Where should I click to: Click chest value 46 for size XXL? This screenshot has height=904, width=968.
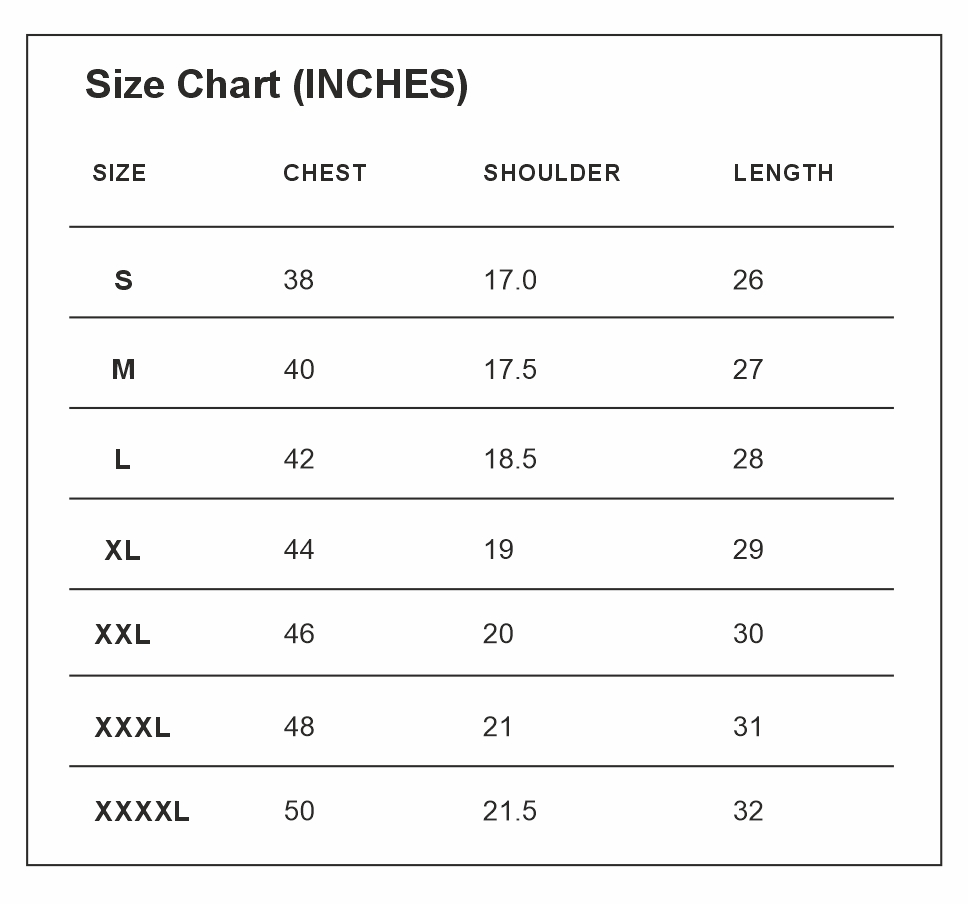pyautogui.click(x=299, y=634)
